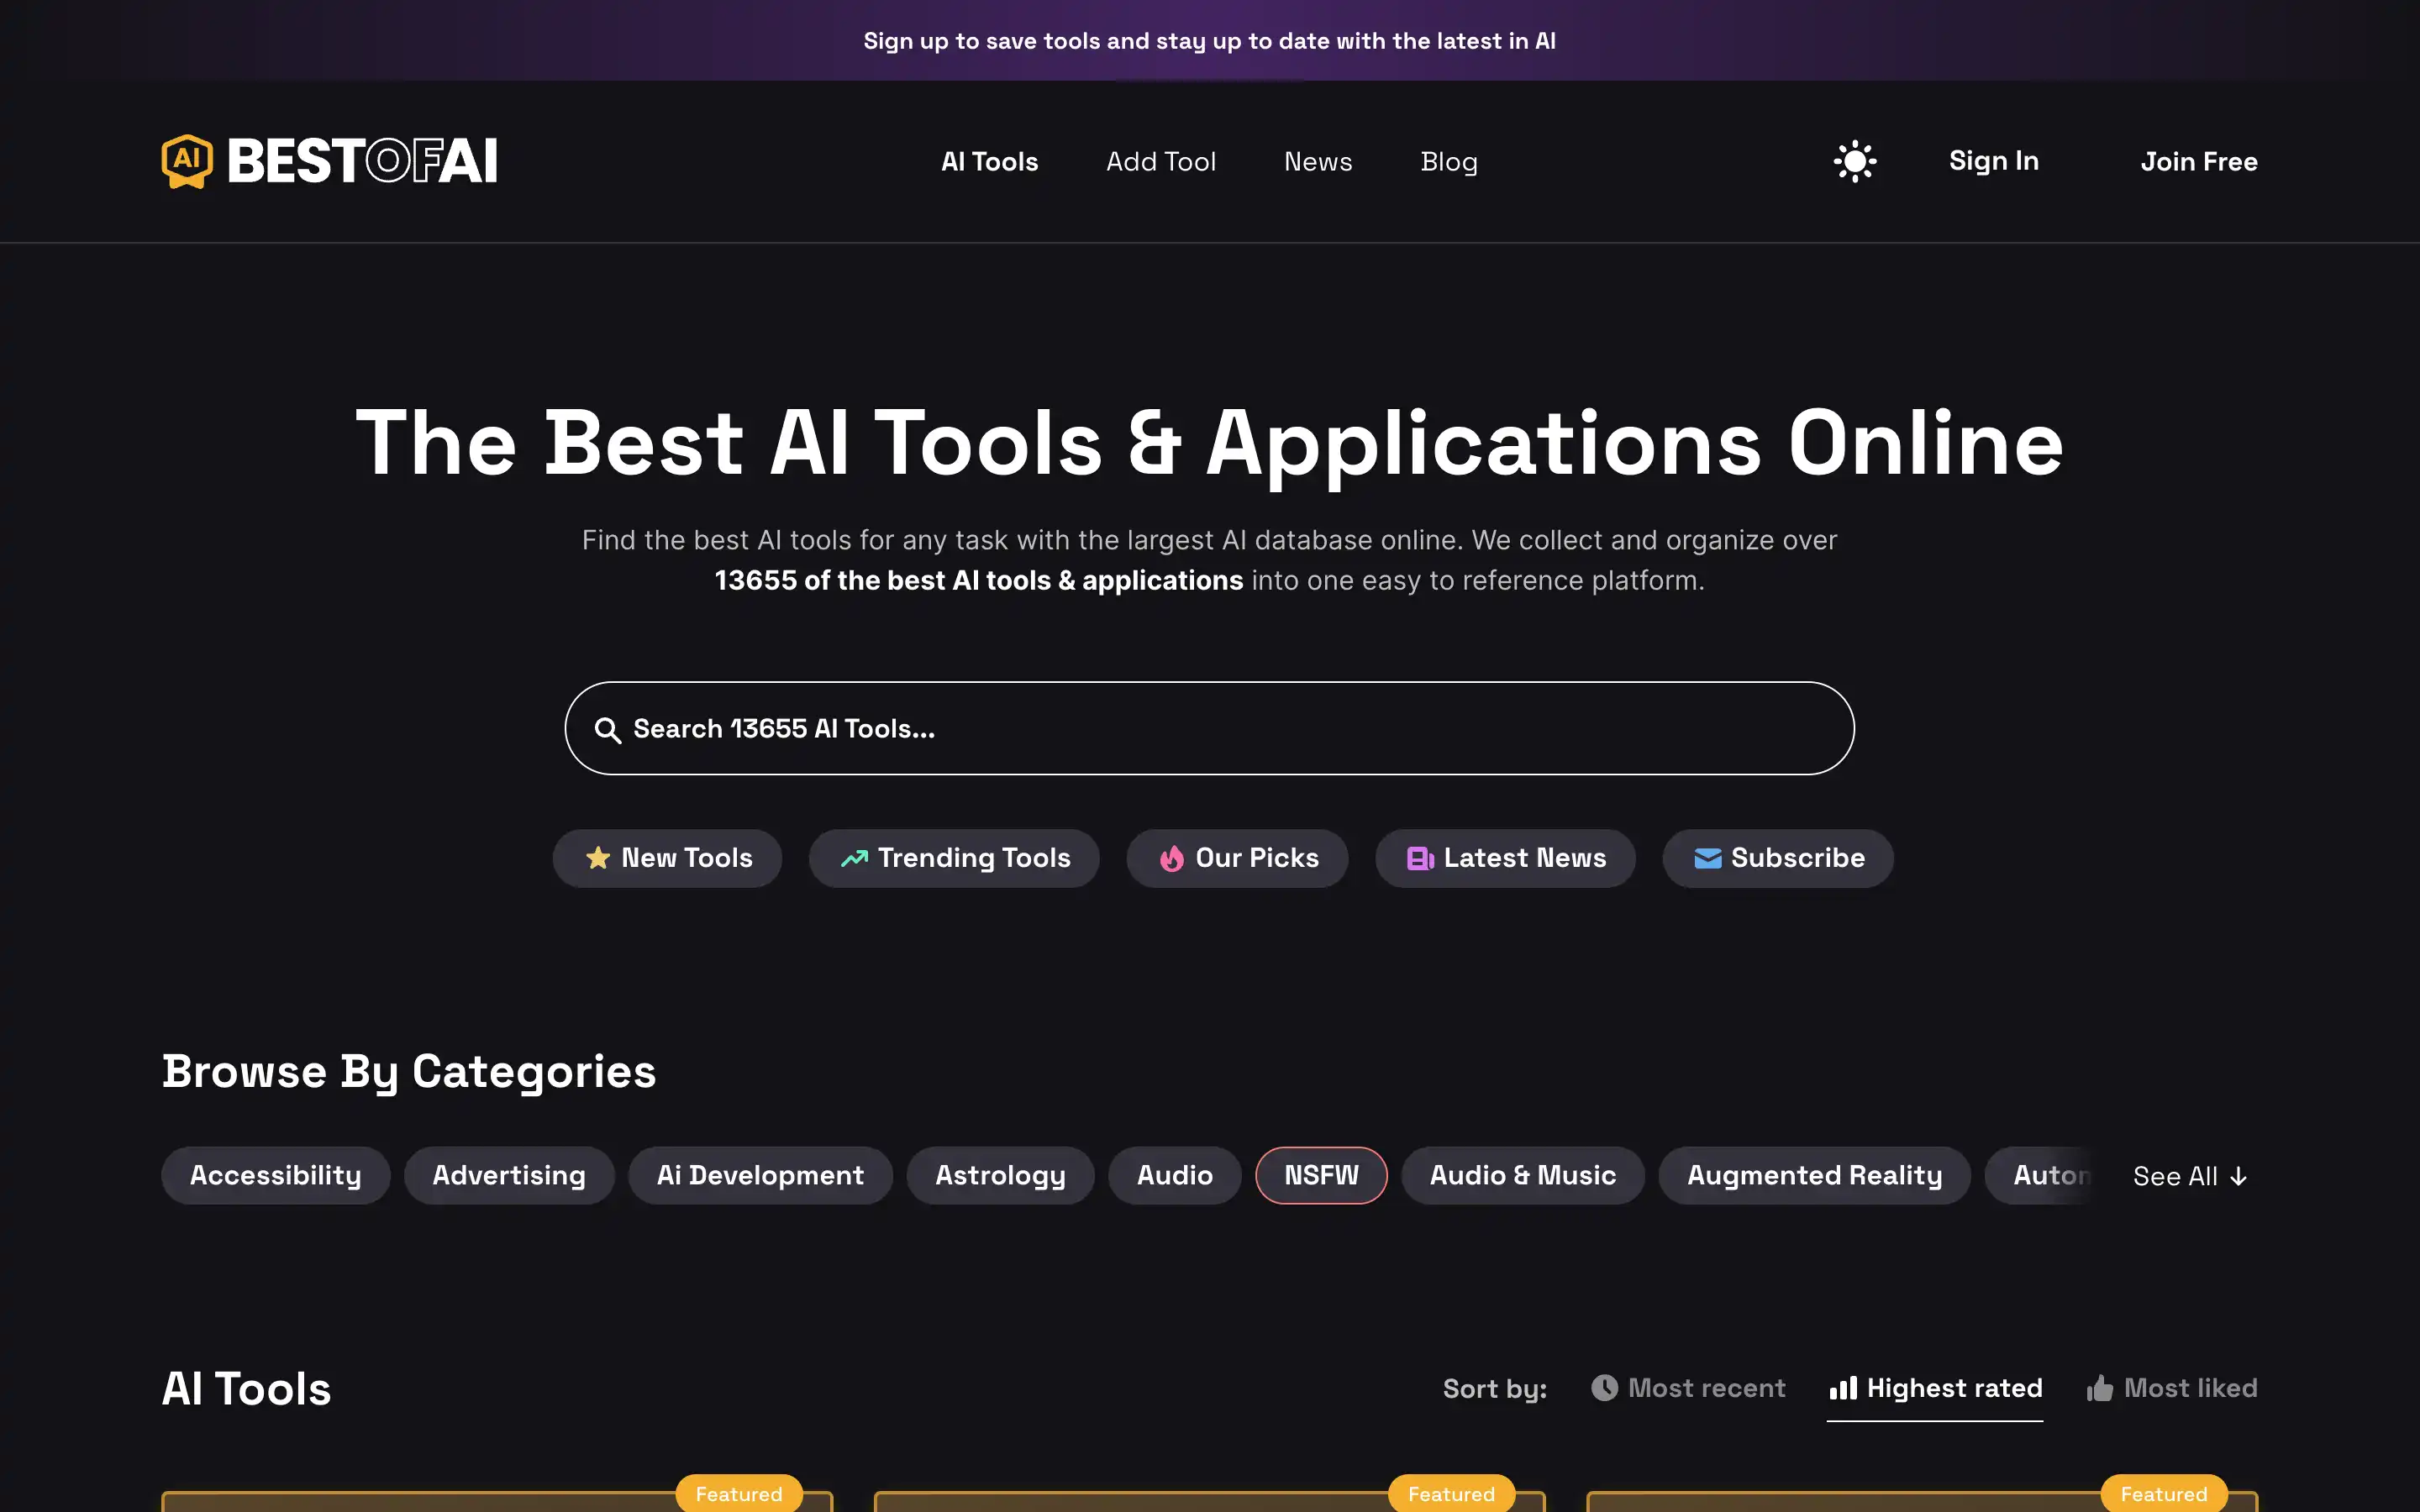The height and width of the screenshot is (1512, 2420).
Task: Select the Astrology category
Action: pyautogui.click(x=1000, y=1175)
